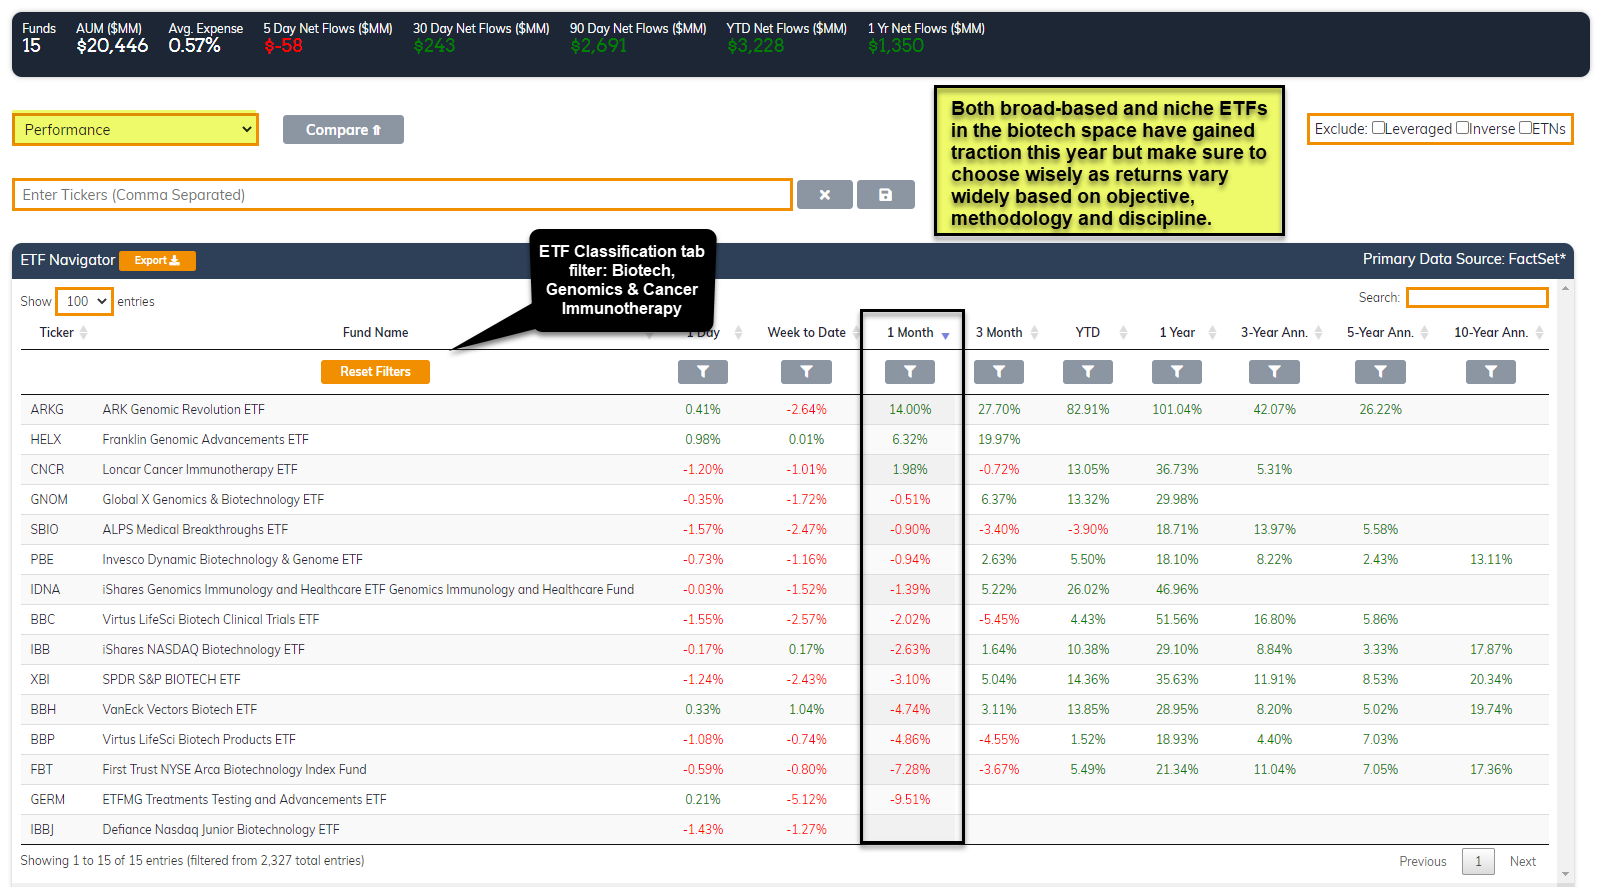Sort by 1 Month column arrow
Viewport: 1600px width, 887px height.
click(945, 335)
